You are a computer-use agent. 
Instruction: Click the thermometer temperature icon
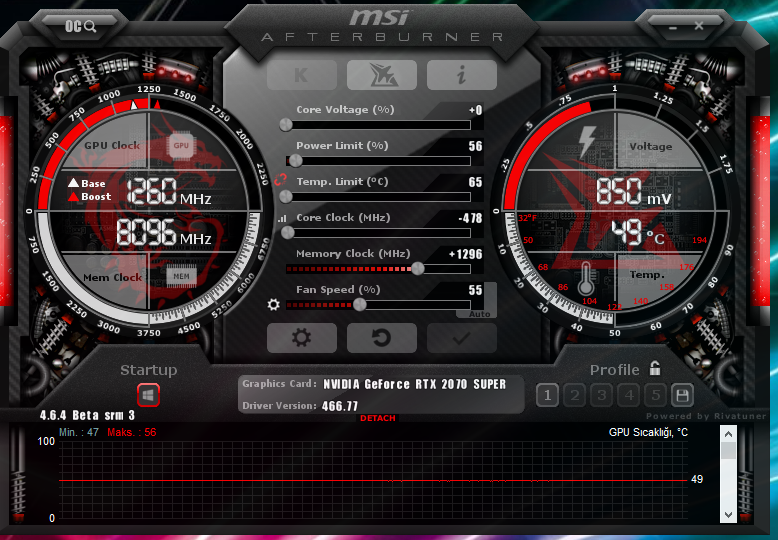point(586,277)
